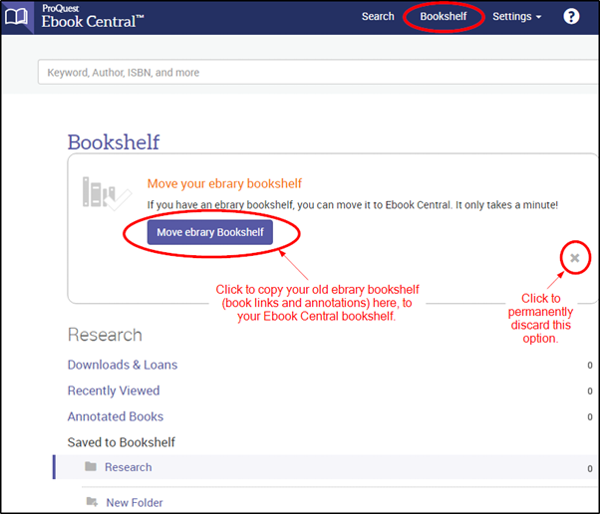Image resolution: width=600 pixels, height=514 pixels.
Task: Dismiss the ebrary bookshelf option with X
Action: (x=575, y=258)
